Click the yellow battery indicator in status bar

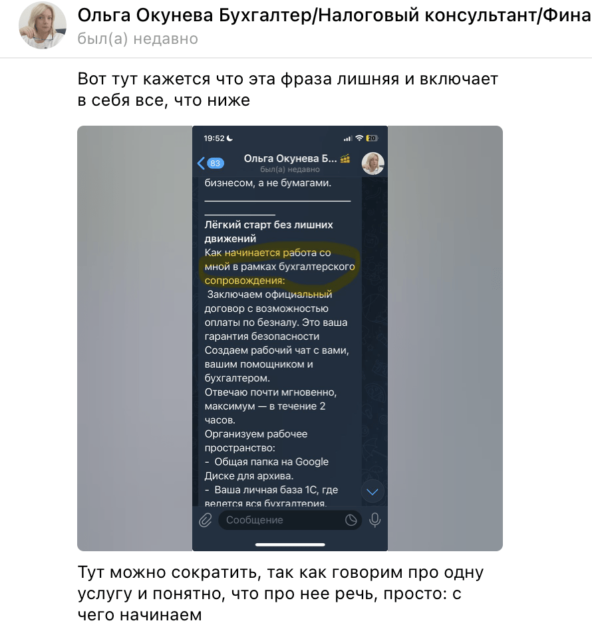tap(372, 139)
